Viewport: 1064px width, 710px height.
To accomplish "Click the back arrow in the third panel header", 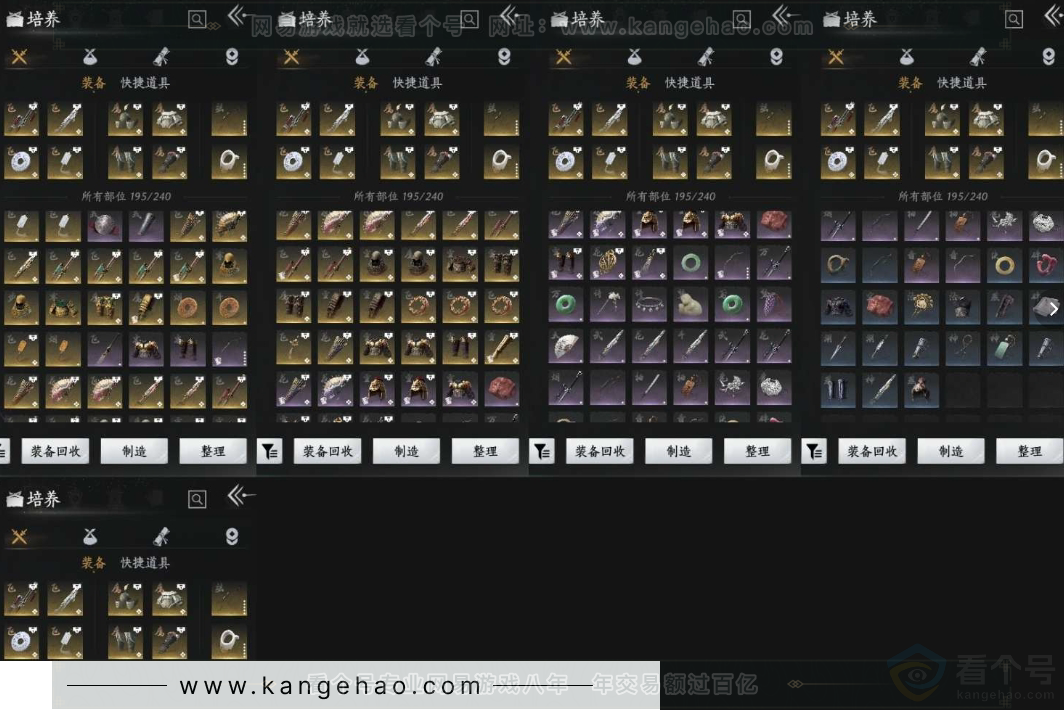I will coord(784,16).
